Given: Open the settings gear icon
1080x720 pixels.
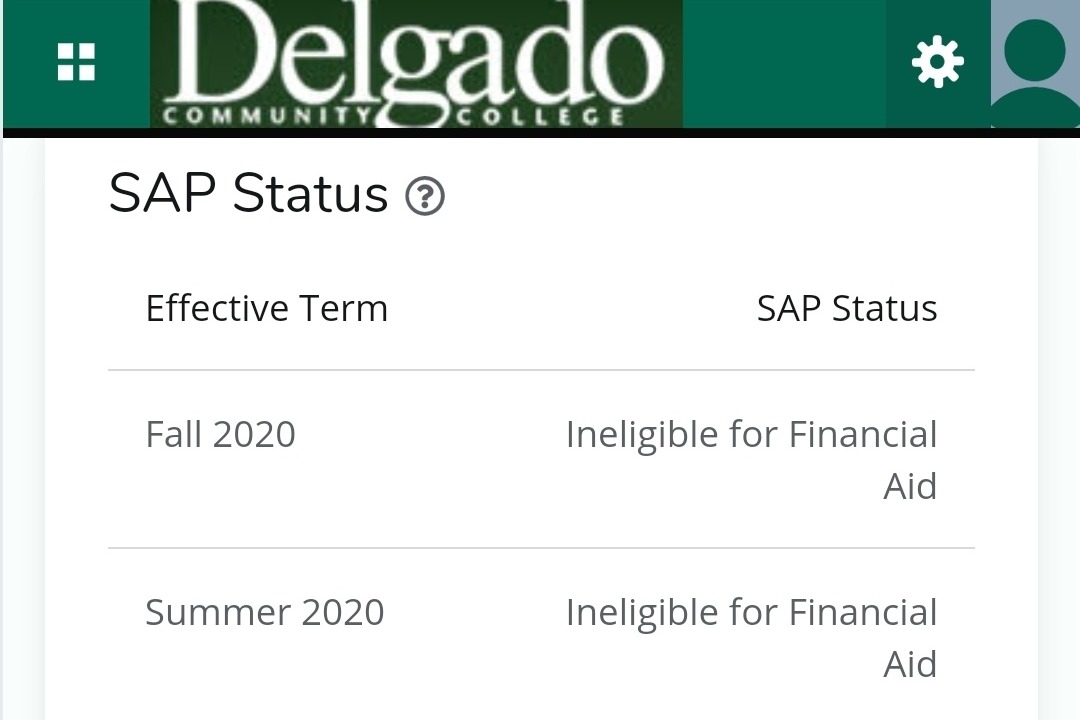Looking at the screenshot, I should coord(937,62).
